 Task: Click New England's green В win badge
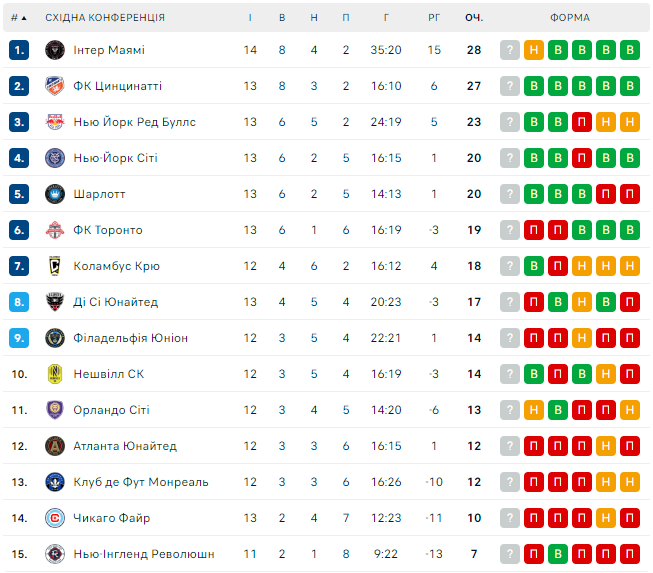[558, 554]
